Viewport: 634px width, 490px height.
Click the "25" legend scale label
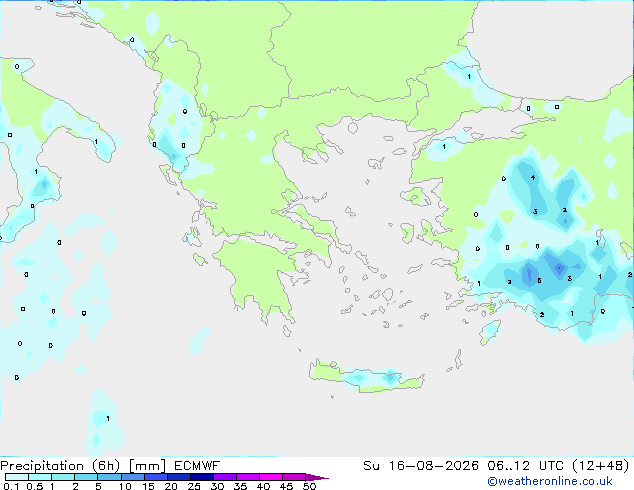194,486
